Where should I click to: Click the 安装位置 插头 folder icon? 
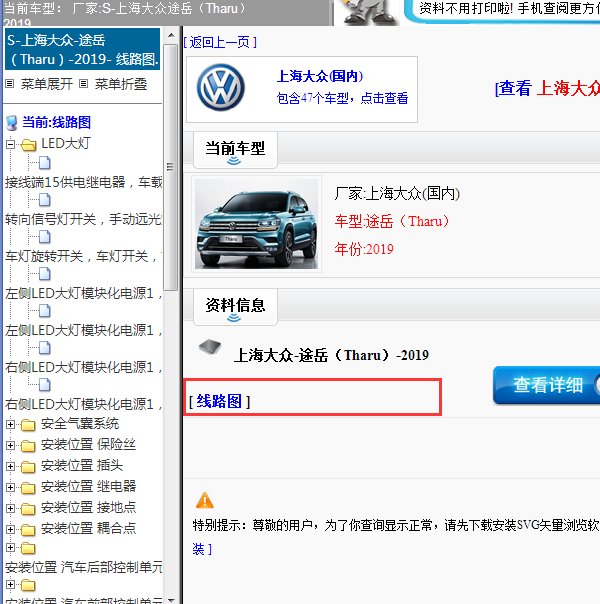click(x=28, y=467)
